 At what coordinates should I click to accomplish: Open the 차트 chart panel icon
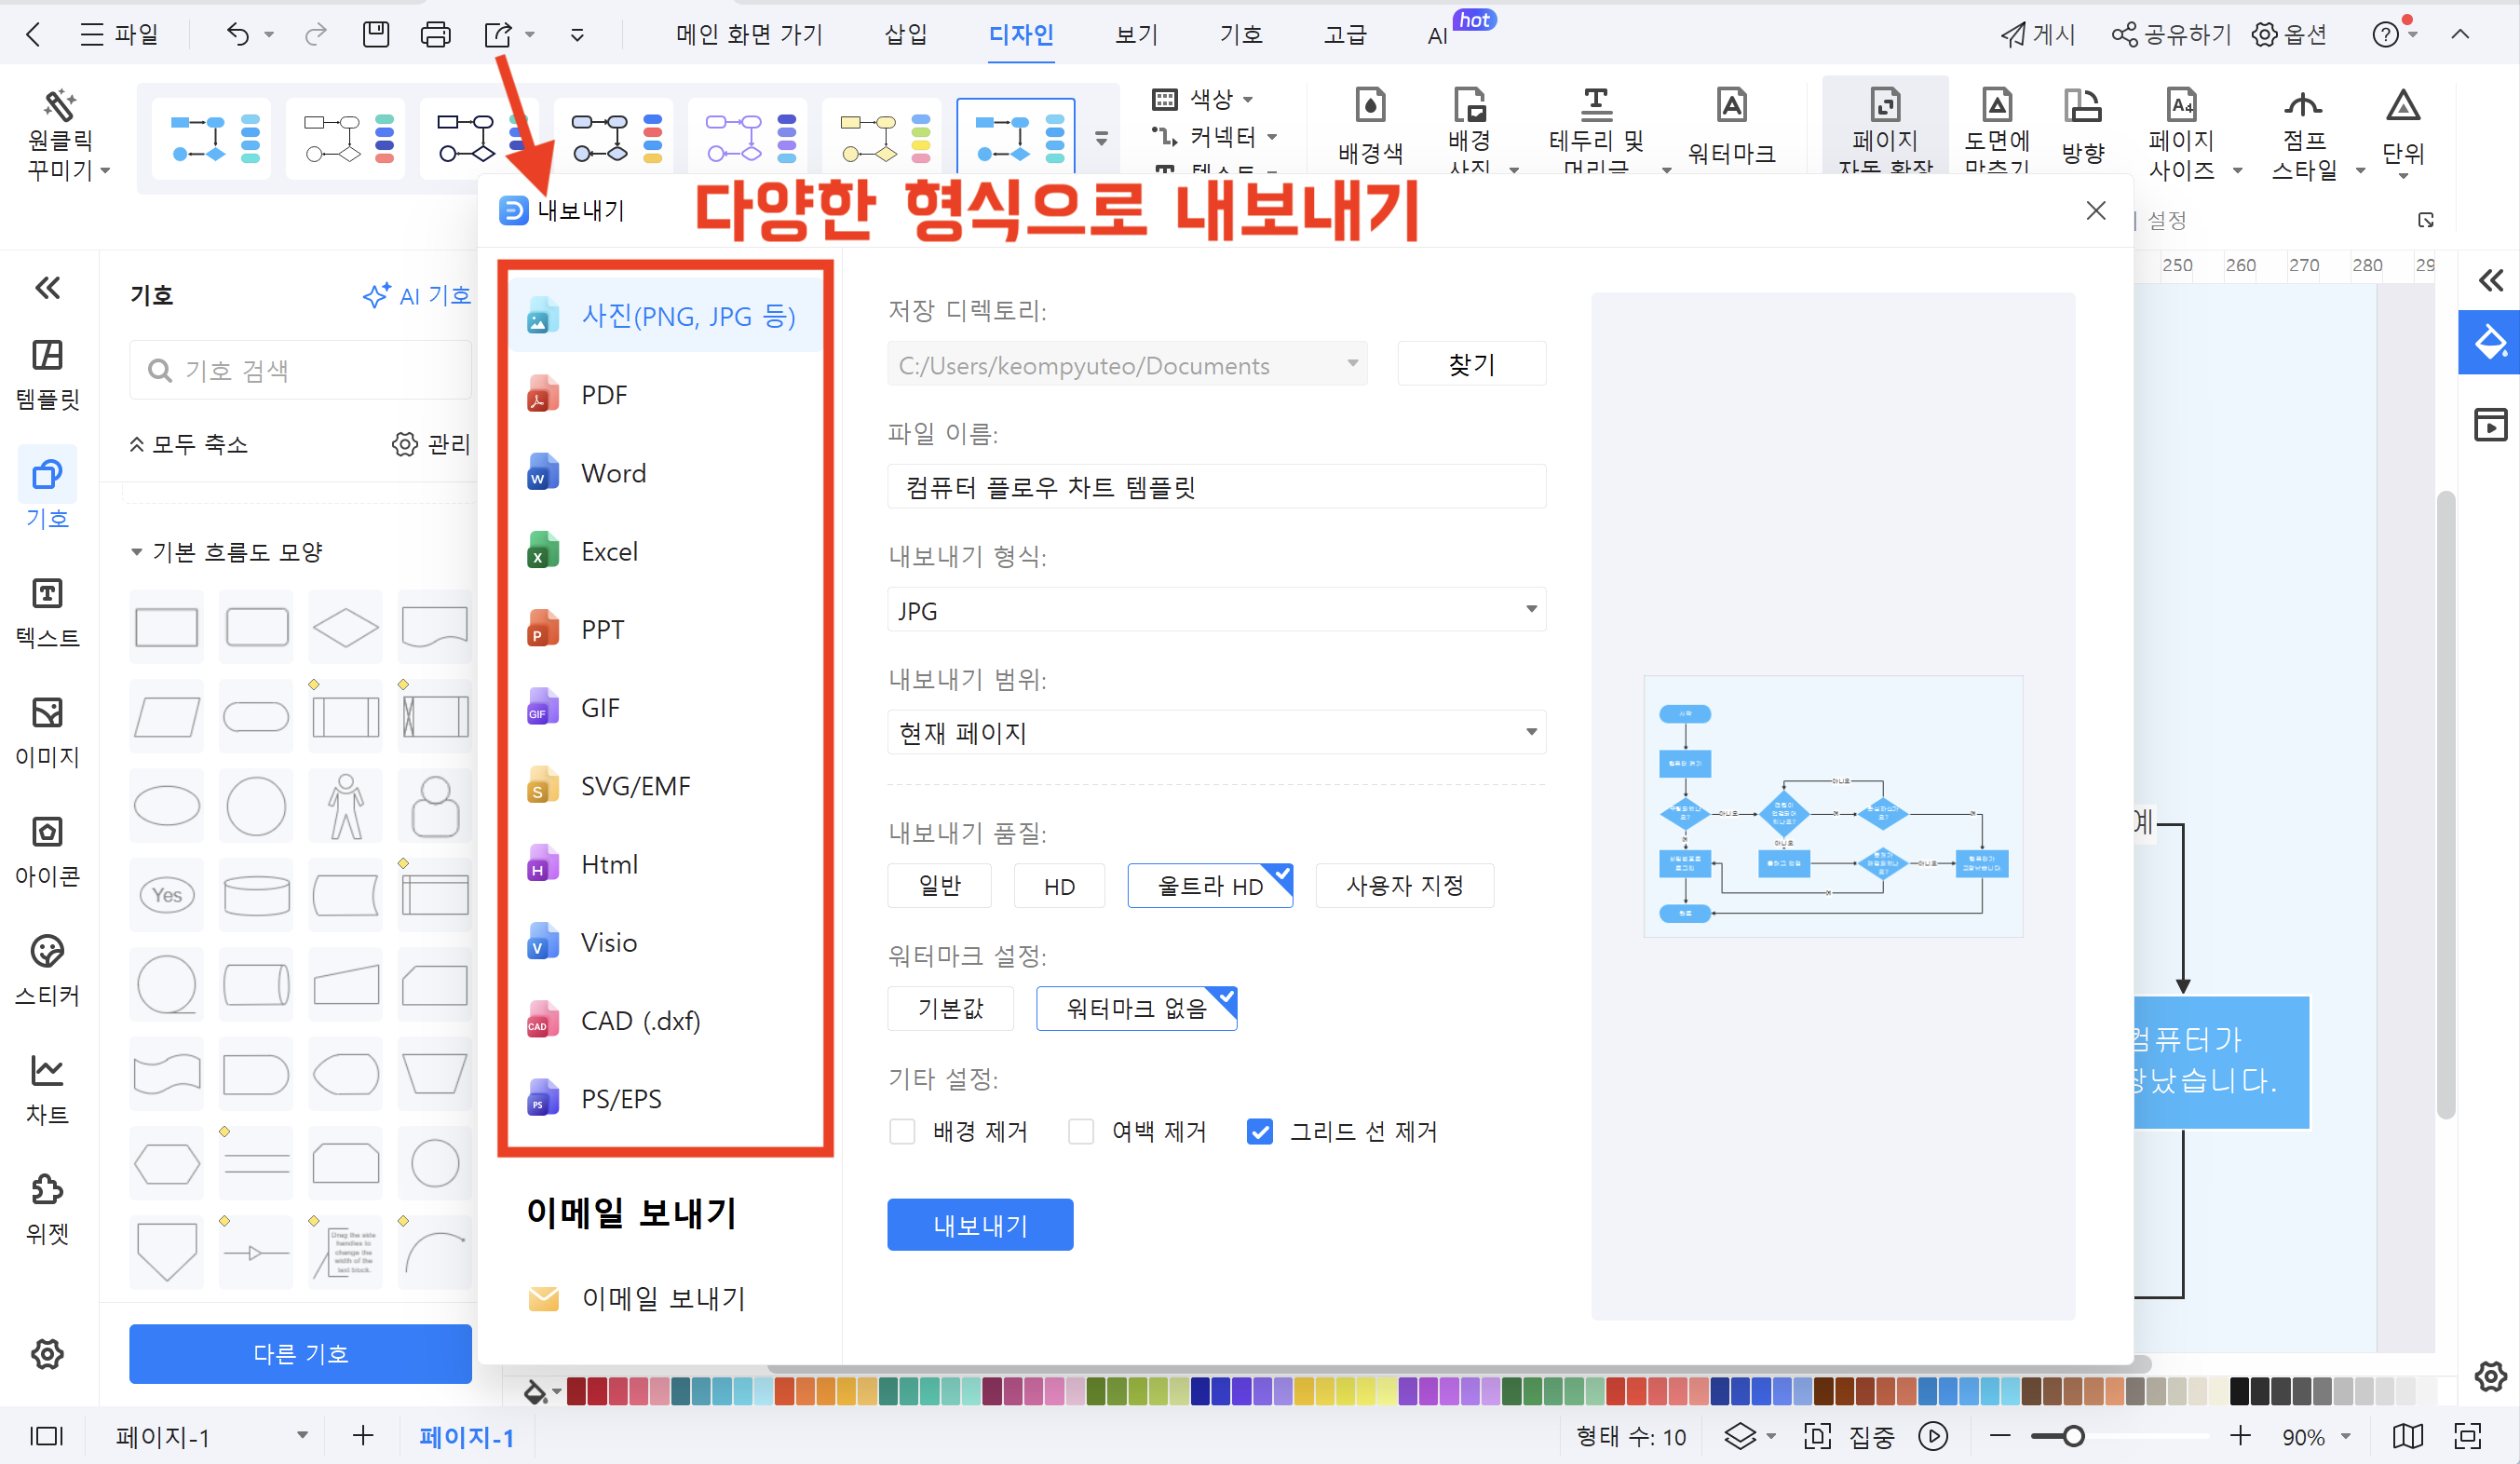[47, 1071]
